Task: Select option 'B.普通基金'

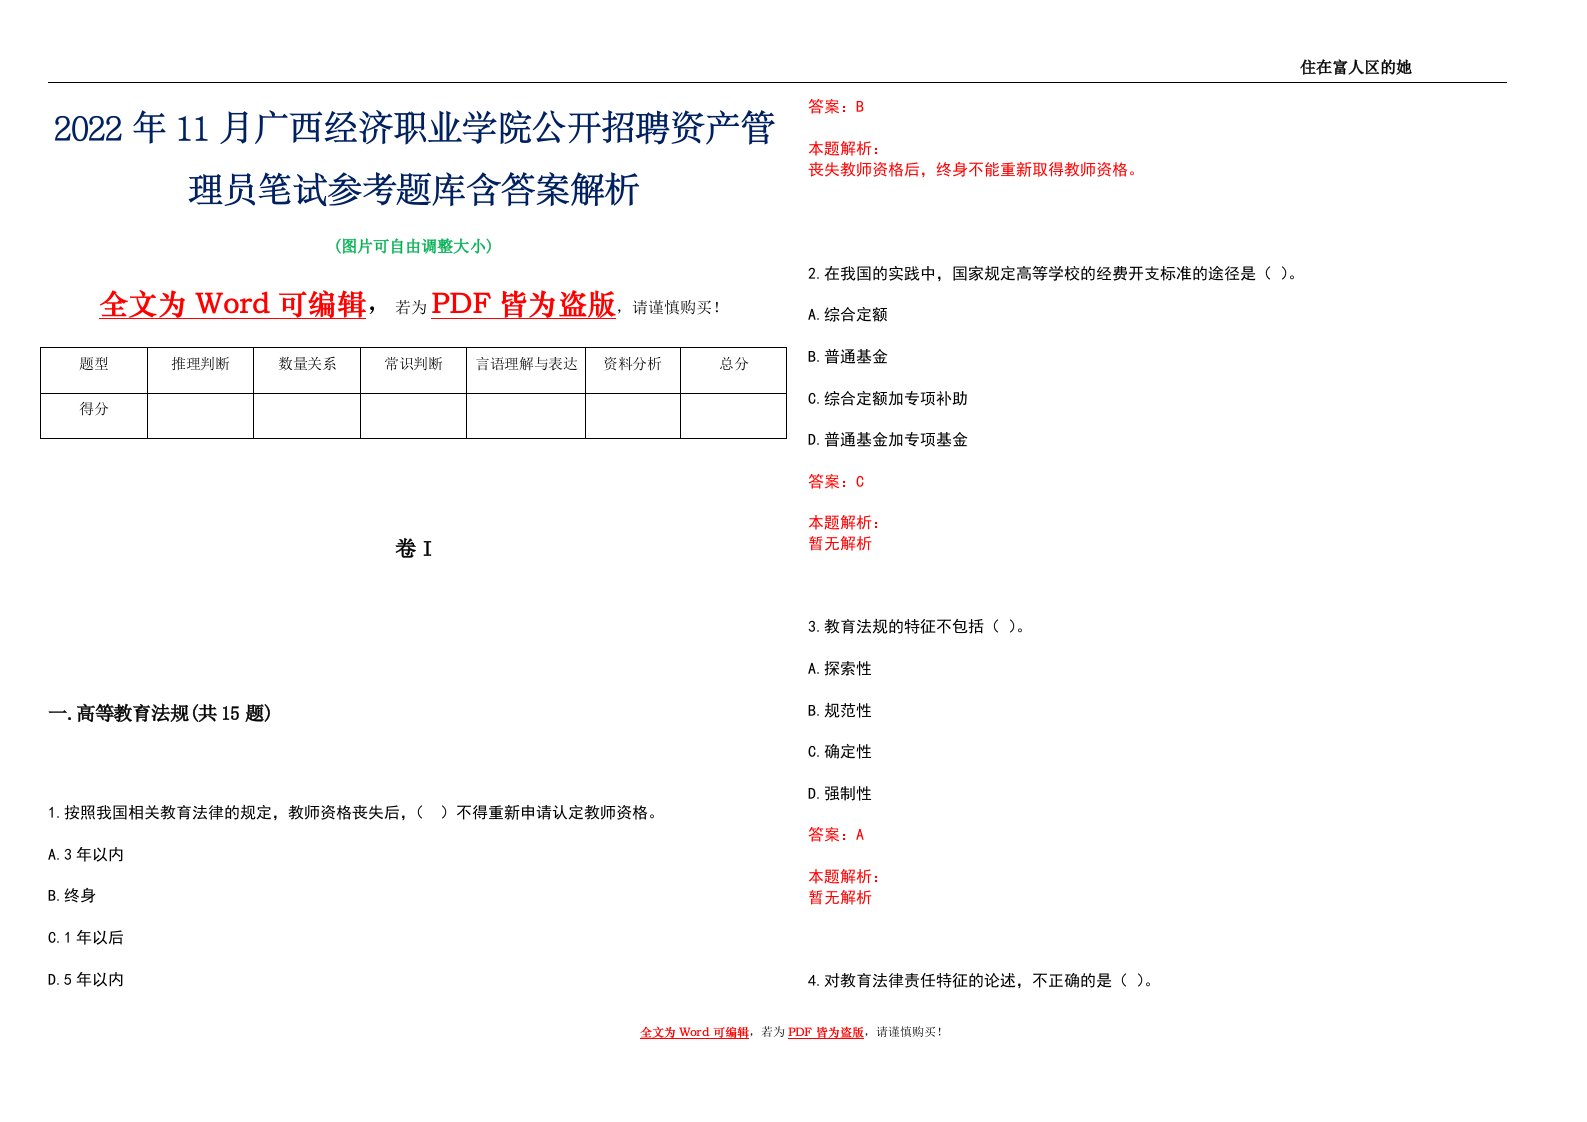Action: pos(847,357)
